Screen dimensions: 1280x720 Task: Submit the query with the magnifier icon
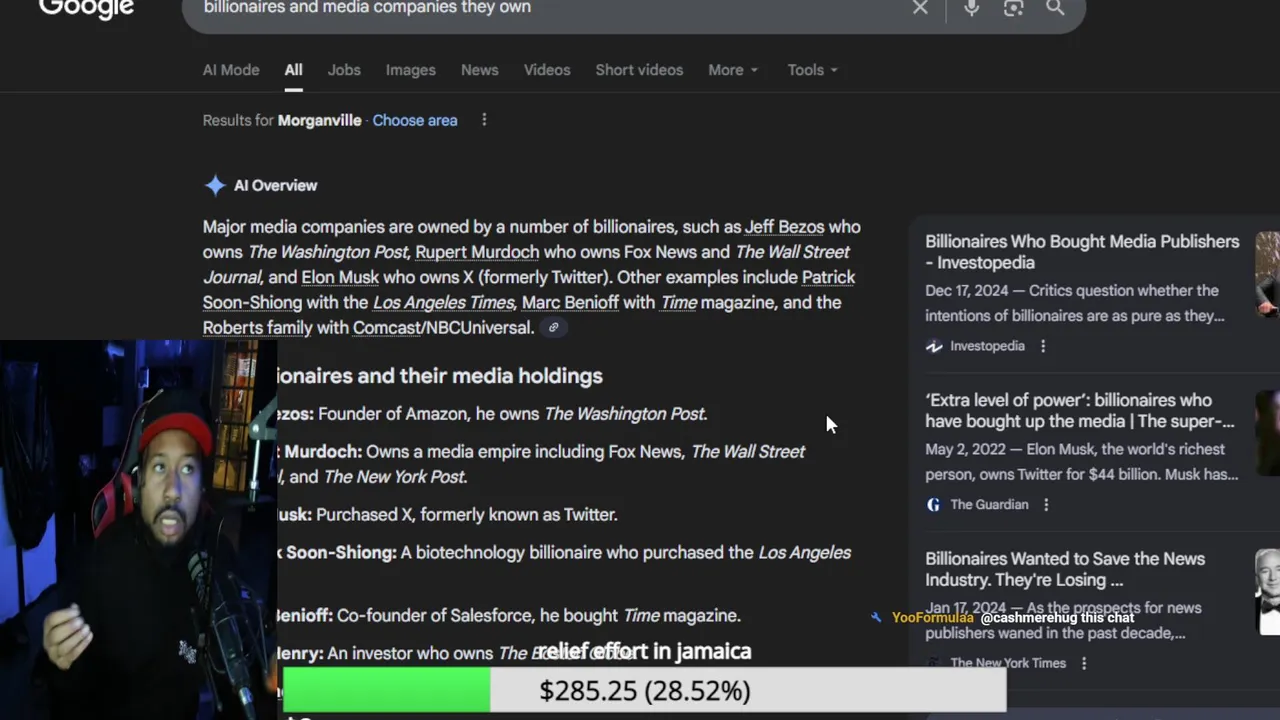coord(1055,8)
